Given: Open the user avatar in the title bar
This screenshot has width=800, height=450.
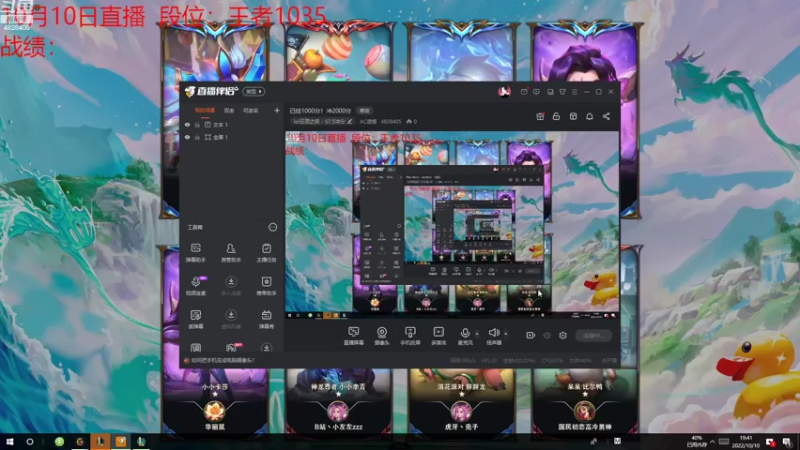Looking at the screenshot, I should pos(504,91).
